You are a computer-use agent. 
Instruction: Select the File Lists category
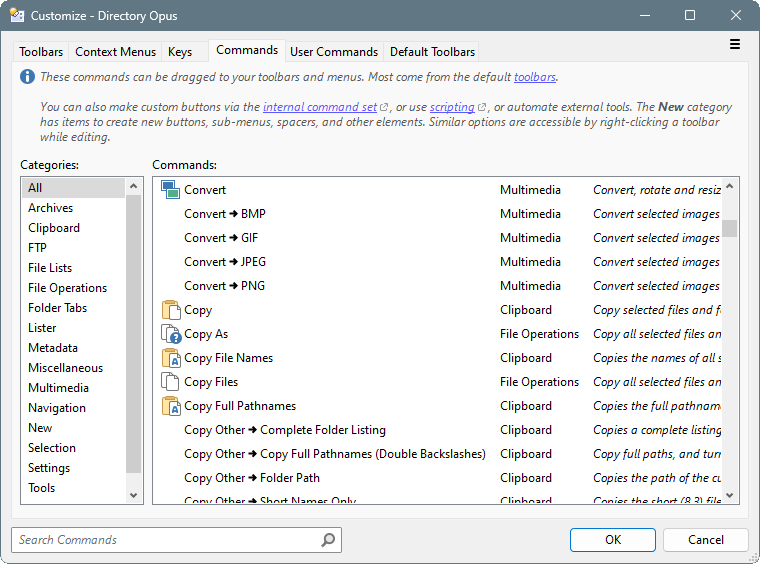73,268
